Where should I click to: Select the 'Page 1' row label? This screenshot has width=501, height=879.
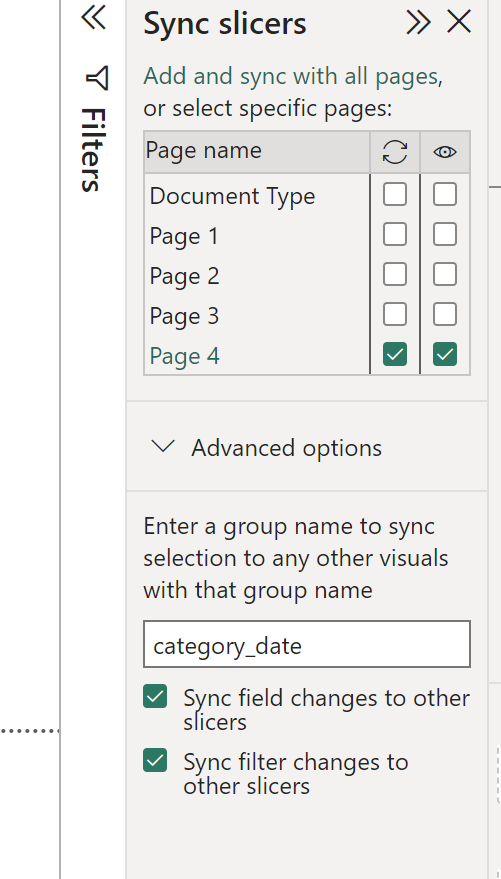click(184, 237)
